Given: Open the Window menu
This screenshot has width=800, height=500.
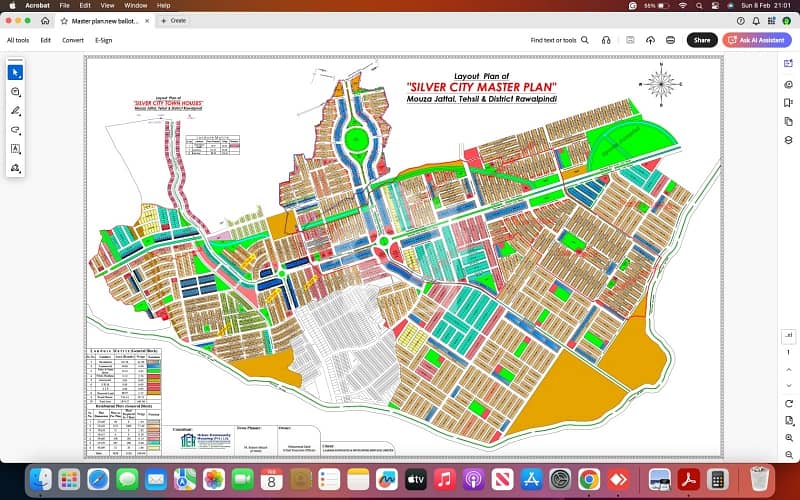Looking at the screenshot, I should (136, 6).
